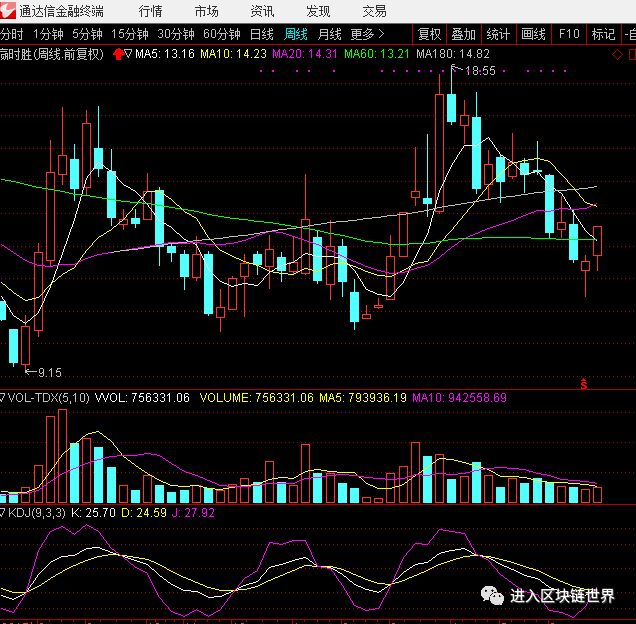Click the volume MA10: 942558.69 label

(459, 398)
